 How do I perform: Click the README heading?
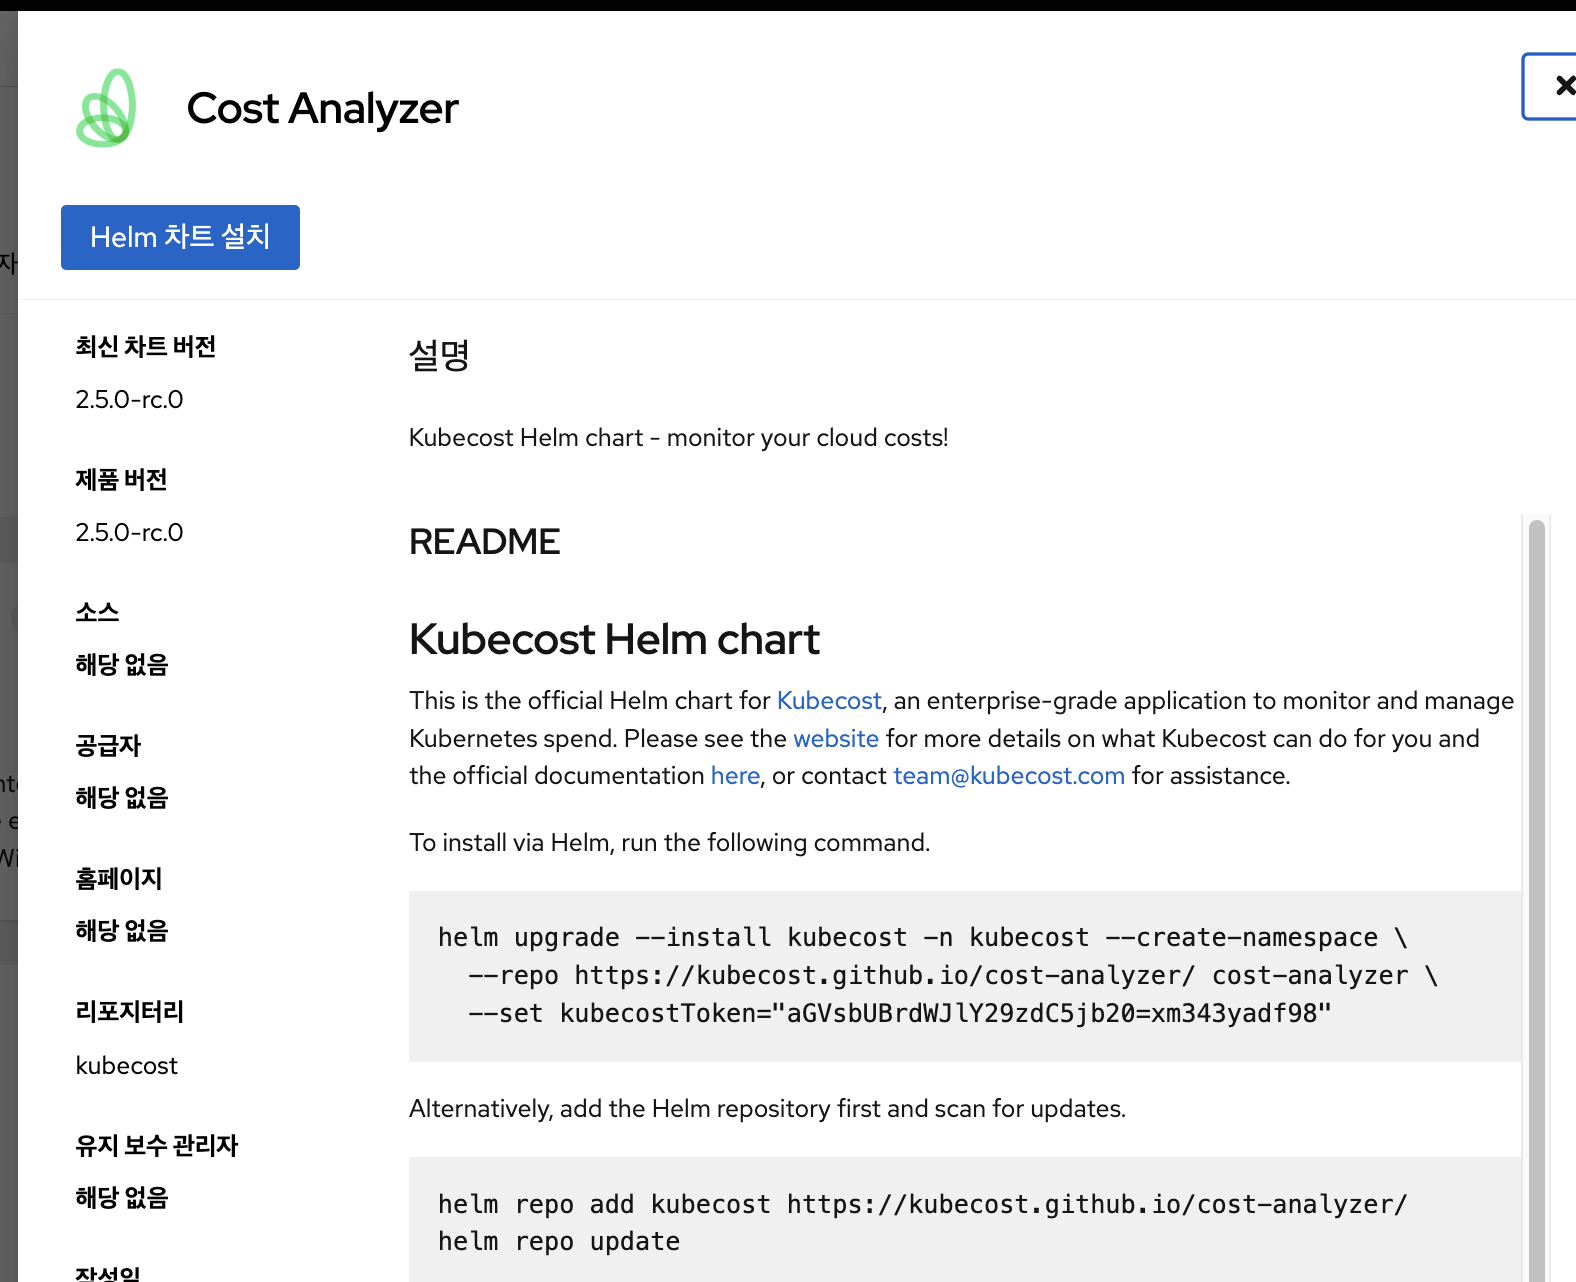coord(485,541)
